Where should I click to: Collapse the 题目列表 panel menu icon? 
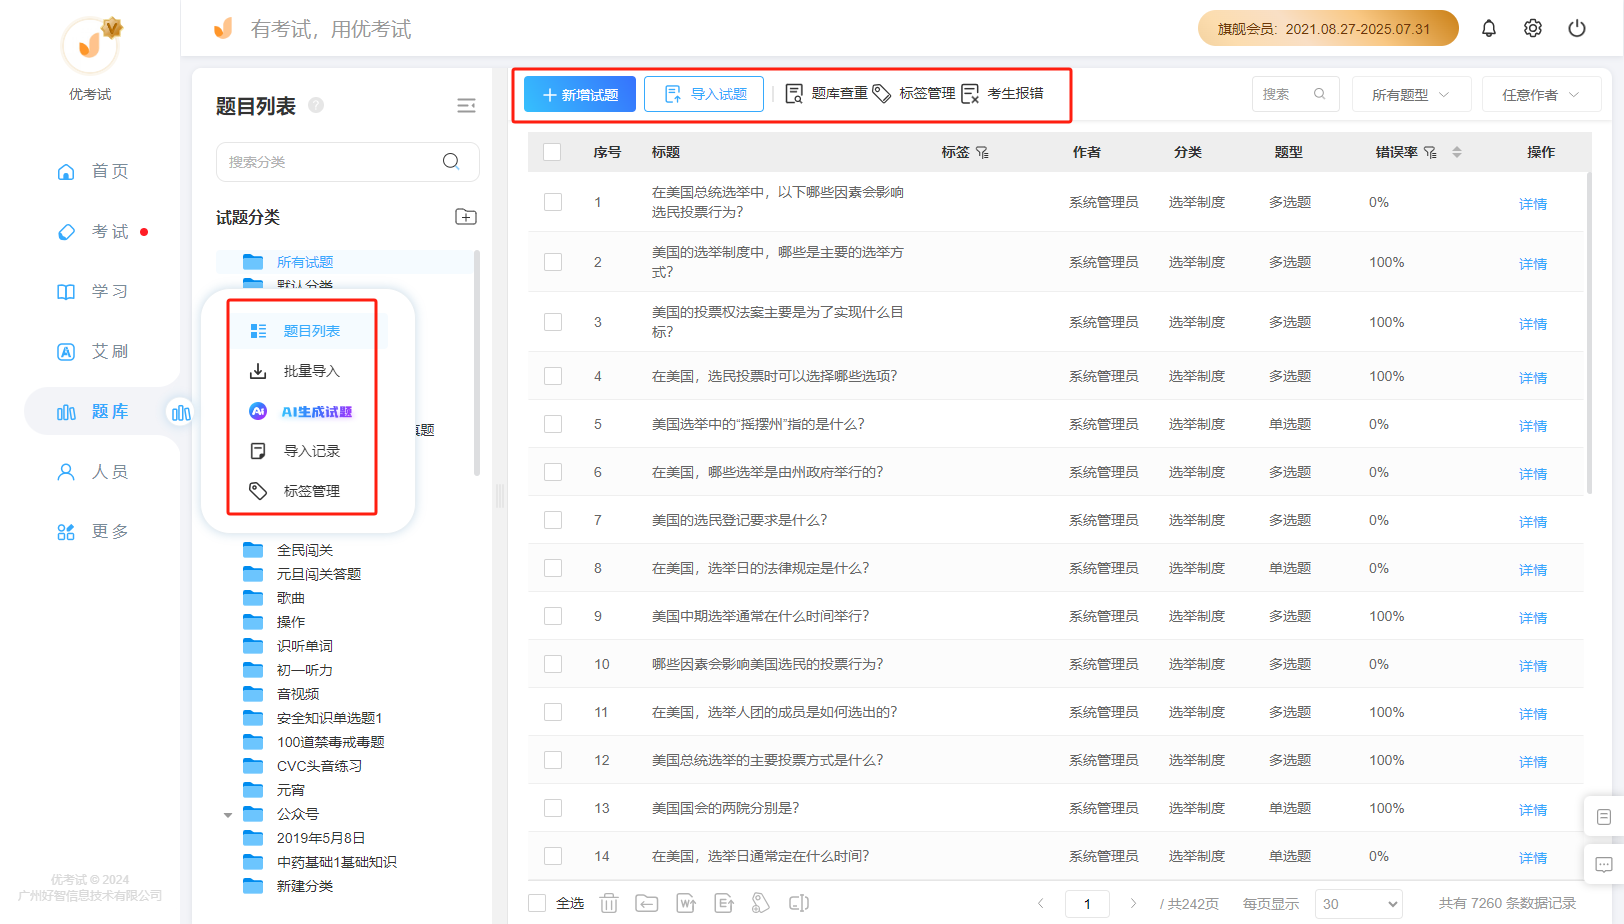[466, 106]
